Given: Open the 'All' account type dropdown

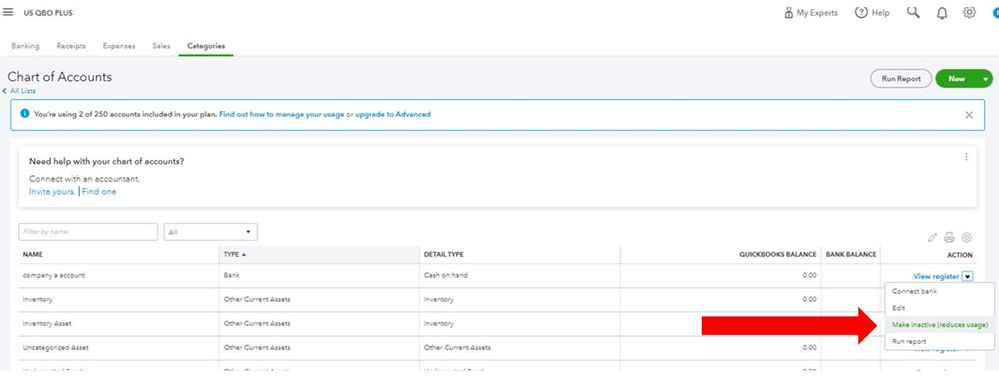Looking at the screenshot, I should coord(210,232).
